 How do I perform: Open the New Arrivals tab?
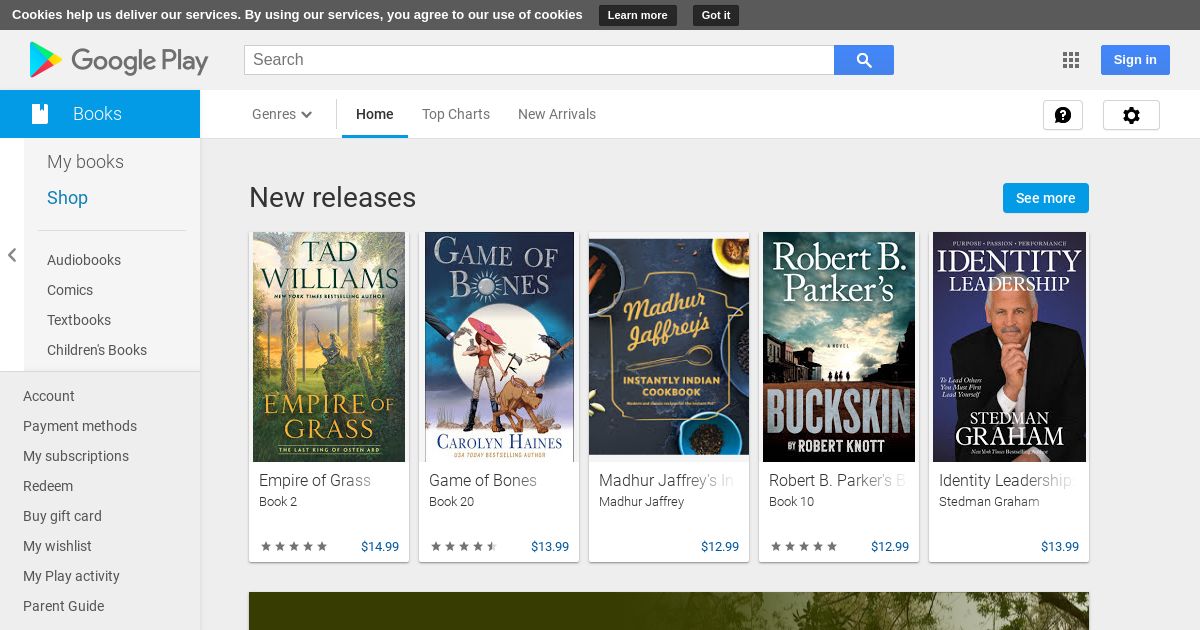(557, 114)
